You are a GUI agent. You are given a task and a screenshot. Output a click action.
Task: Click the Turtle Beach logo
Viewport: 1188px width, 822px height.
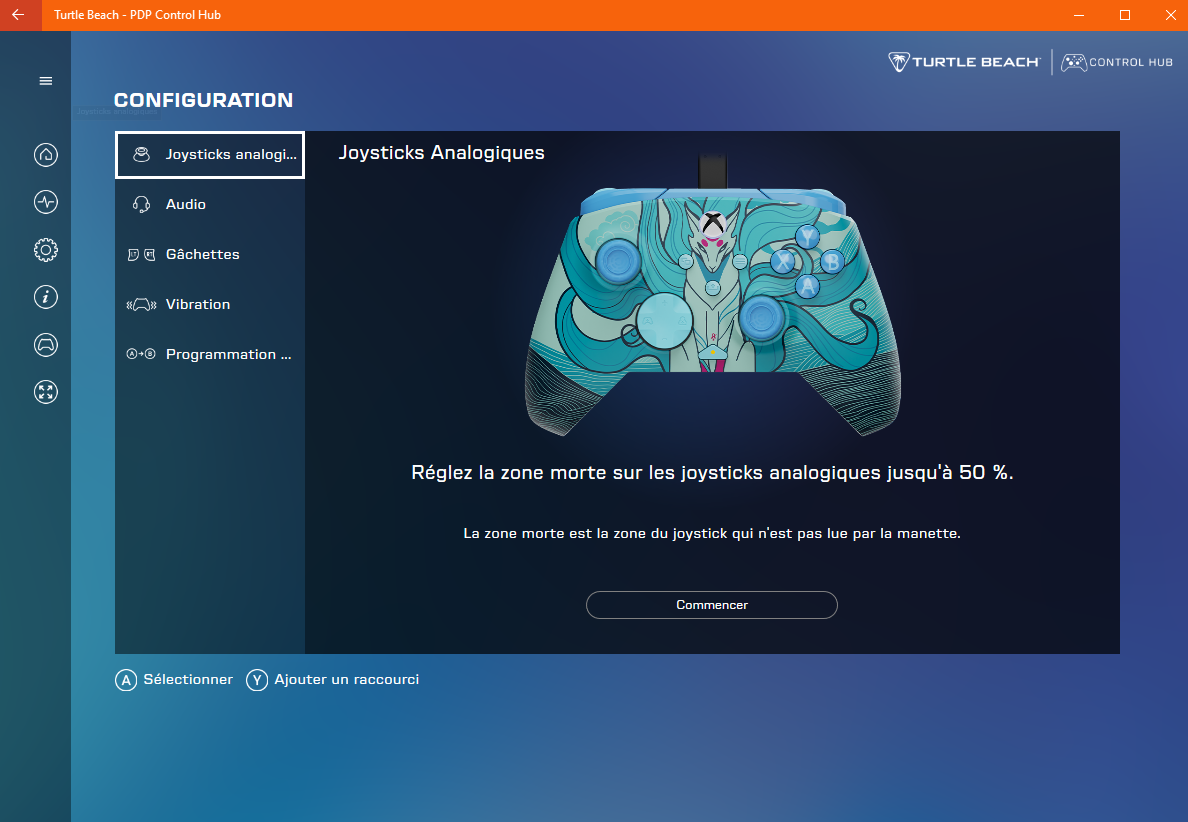click(x=963, y=61)
